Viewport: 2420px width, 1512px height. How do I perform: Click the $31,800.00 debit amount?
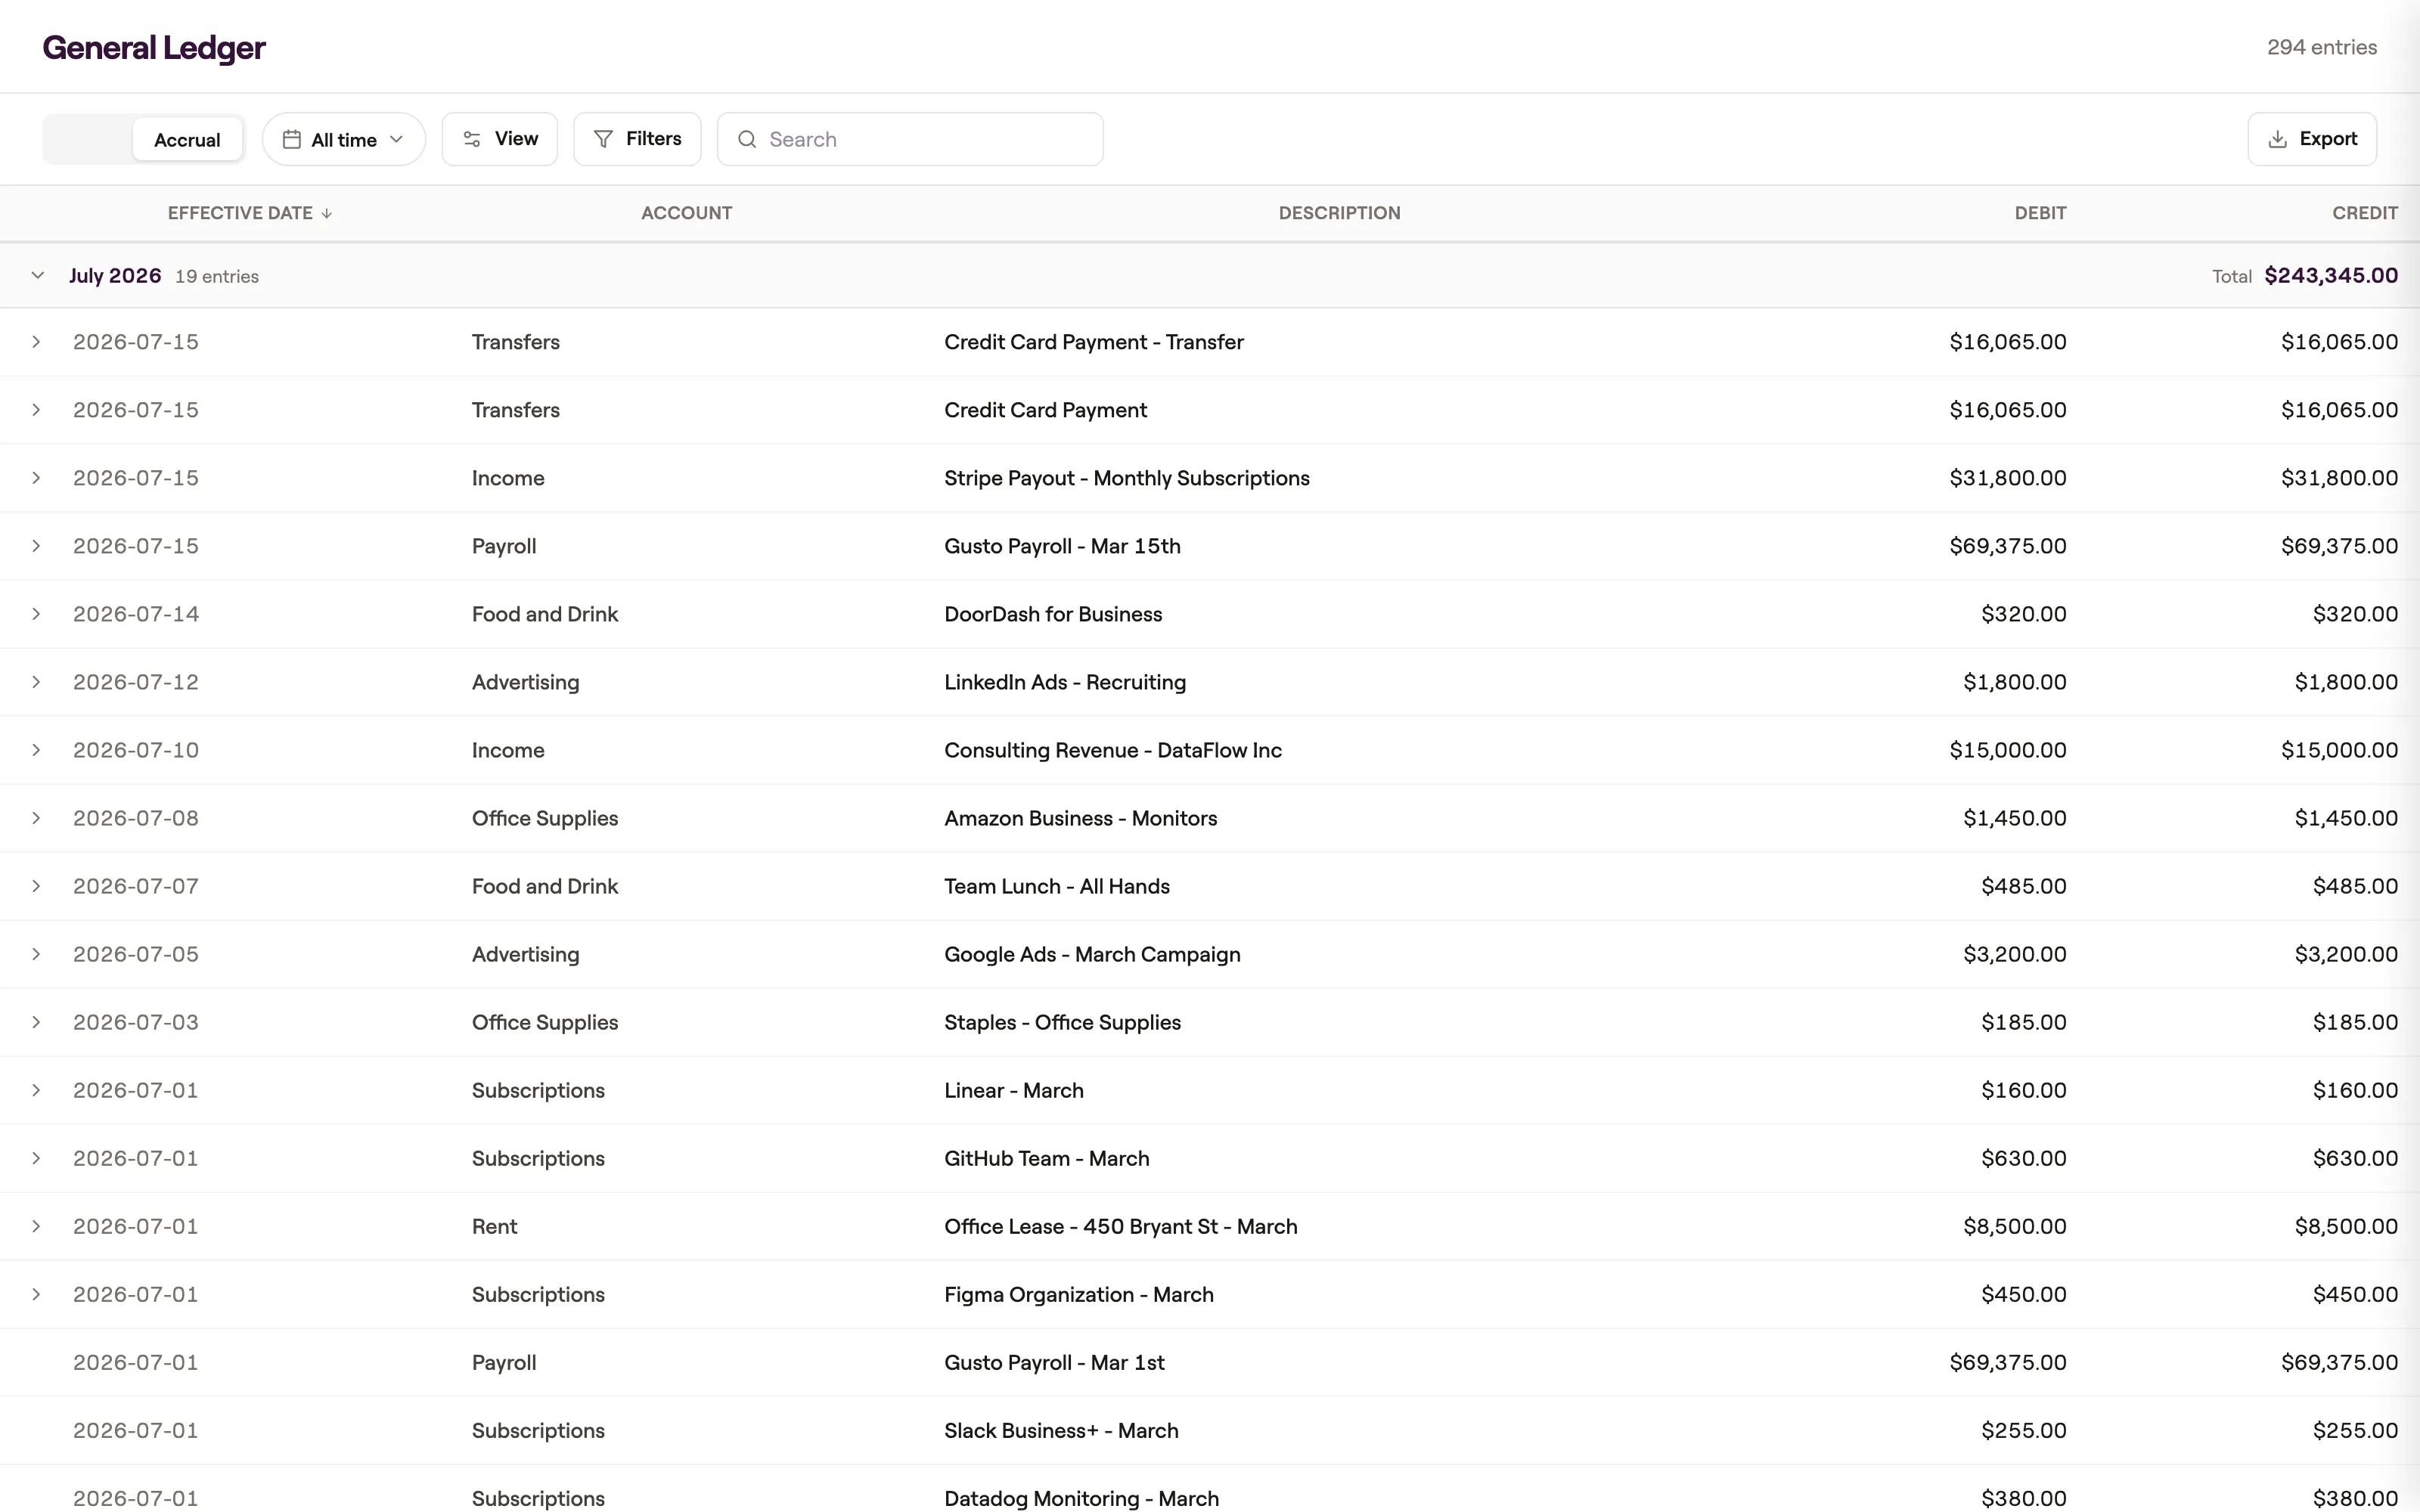2008,478
